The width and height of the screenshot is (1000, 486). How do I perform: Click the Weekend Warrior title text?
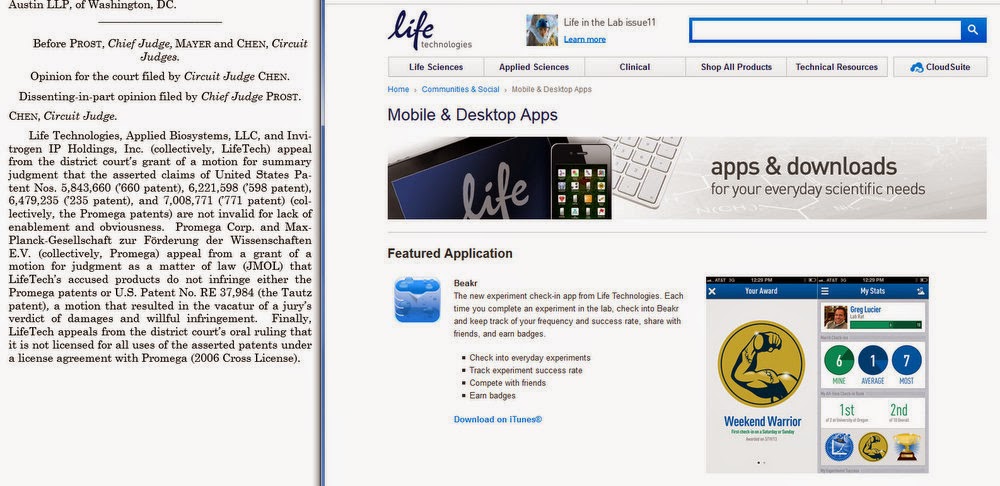click(762, 422)
